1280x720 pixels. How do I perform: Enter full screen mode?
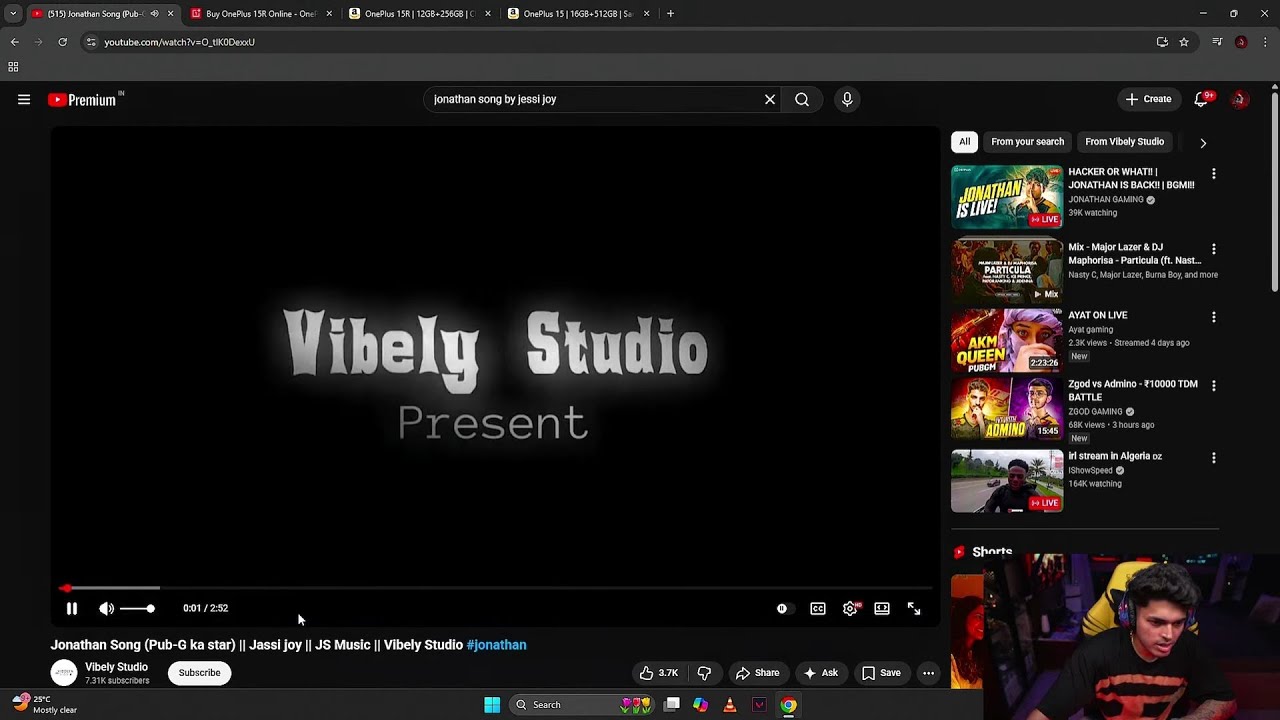point(914,608)
